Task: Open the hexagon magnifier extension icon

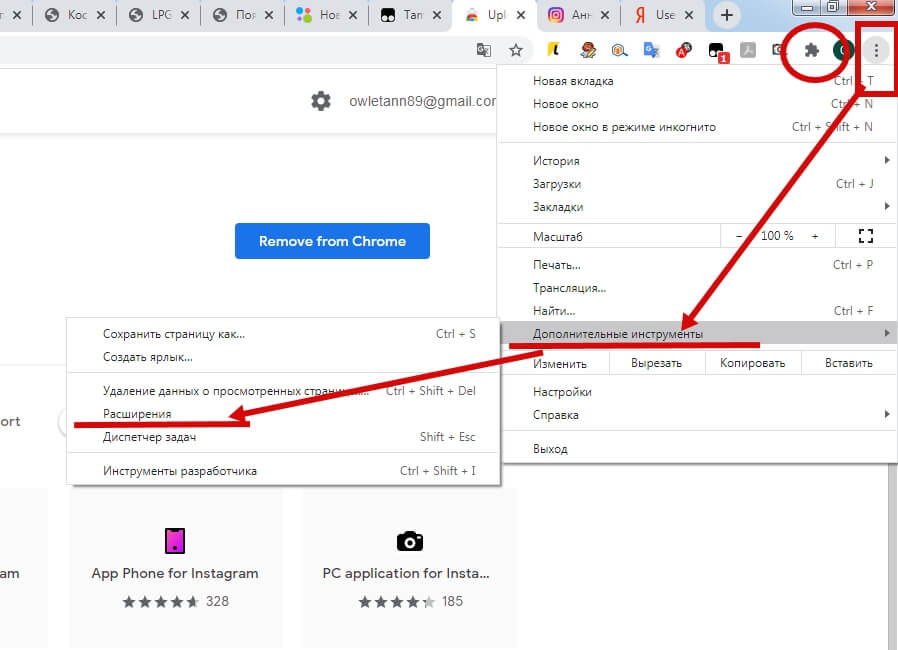Action: (619, 50)
